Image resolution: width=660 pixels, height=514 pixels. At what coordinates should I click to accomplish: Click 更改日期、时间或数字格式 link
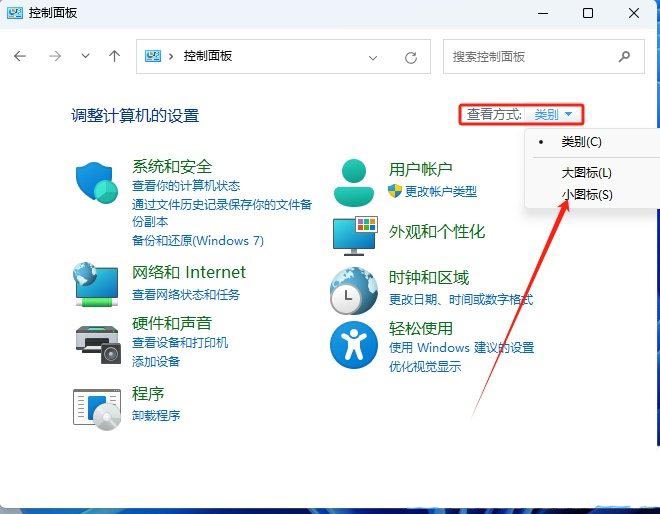(x=460, y=300)
